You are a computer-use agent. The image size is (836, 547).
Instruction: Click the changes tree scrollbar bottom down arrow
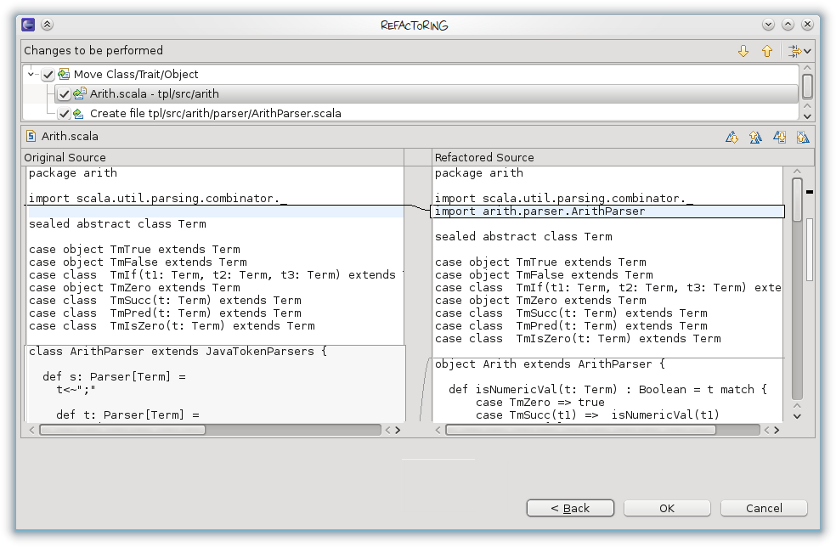[807, 116]
